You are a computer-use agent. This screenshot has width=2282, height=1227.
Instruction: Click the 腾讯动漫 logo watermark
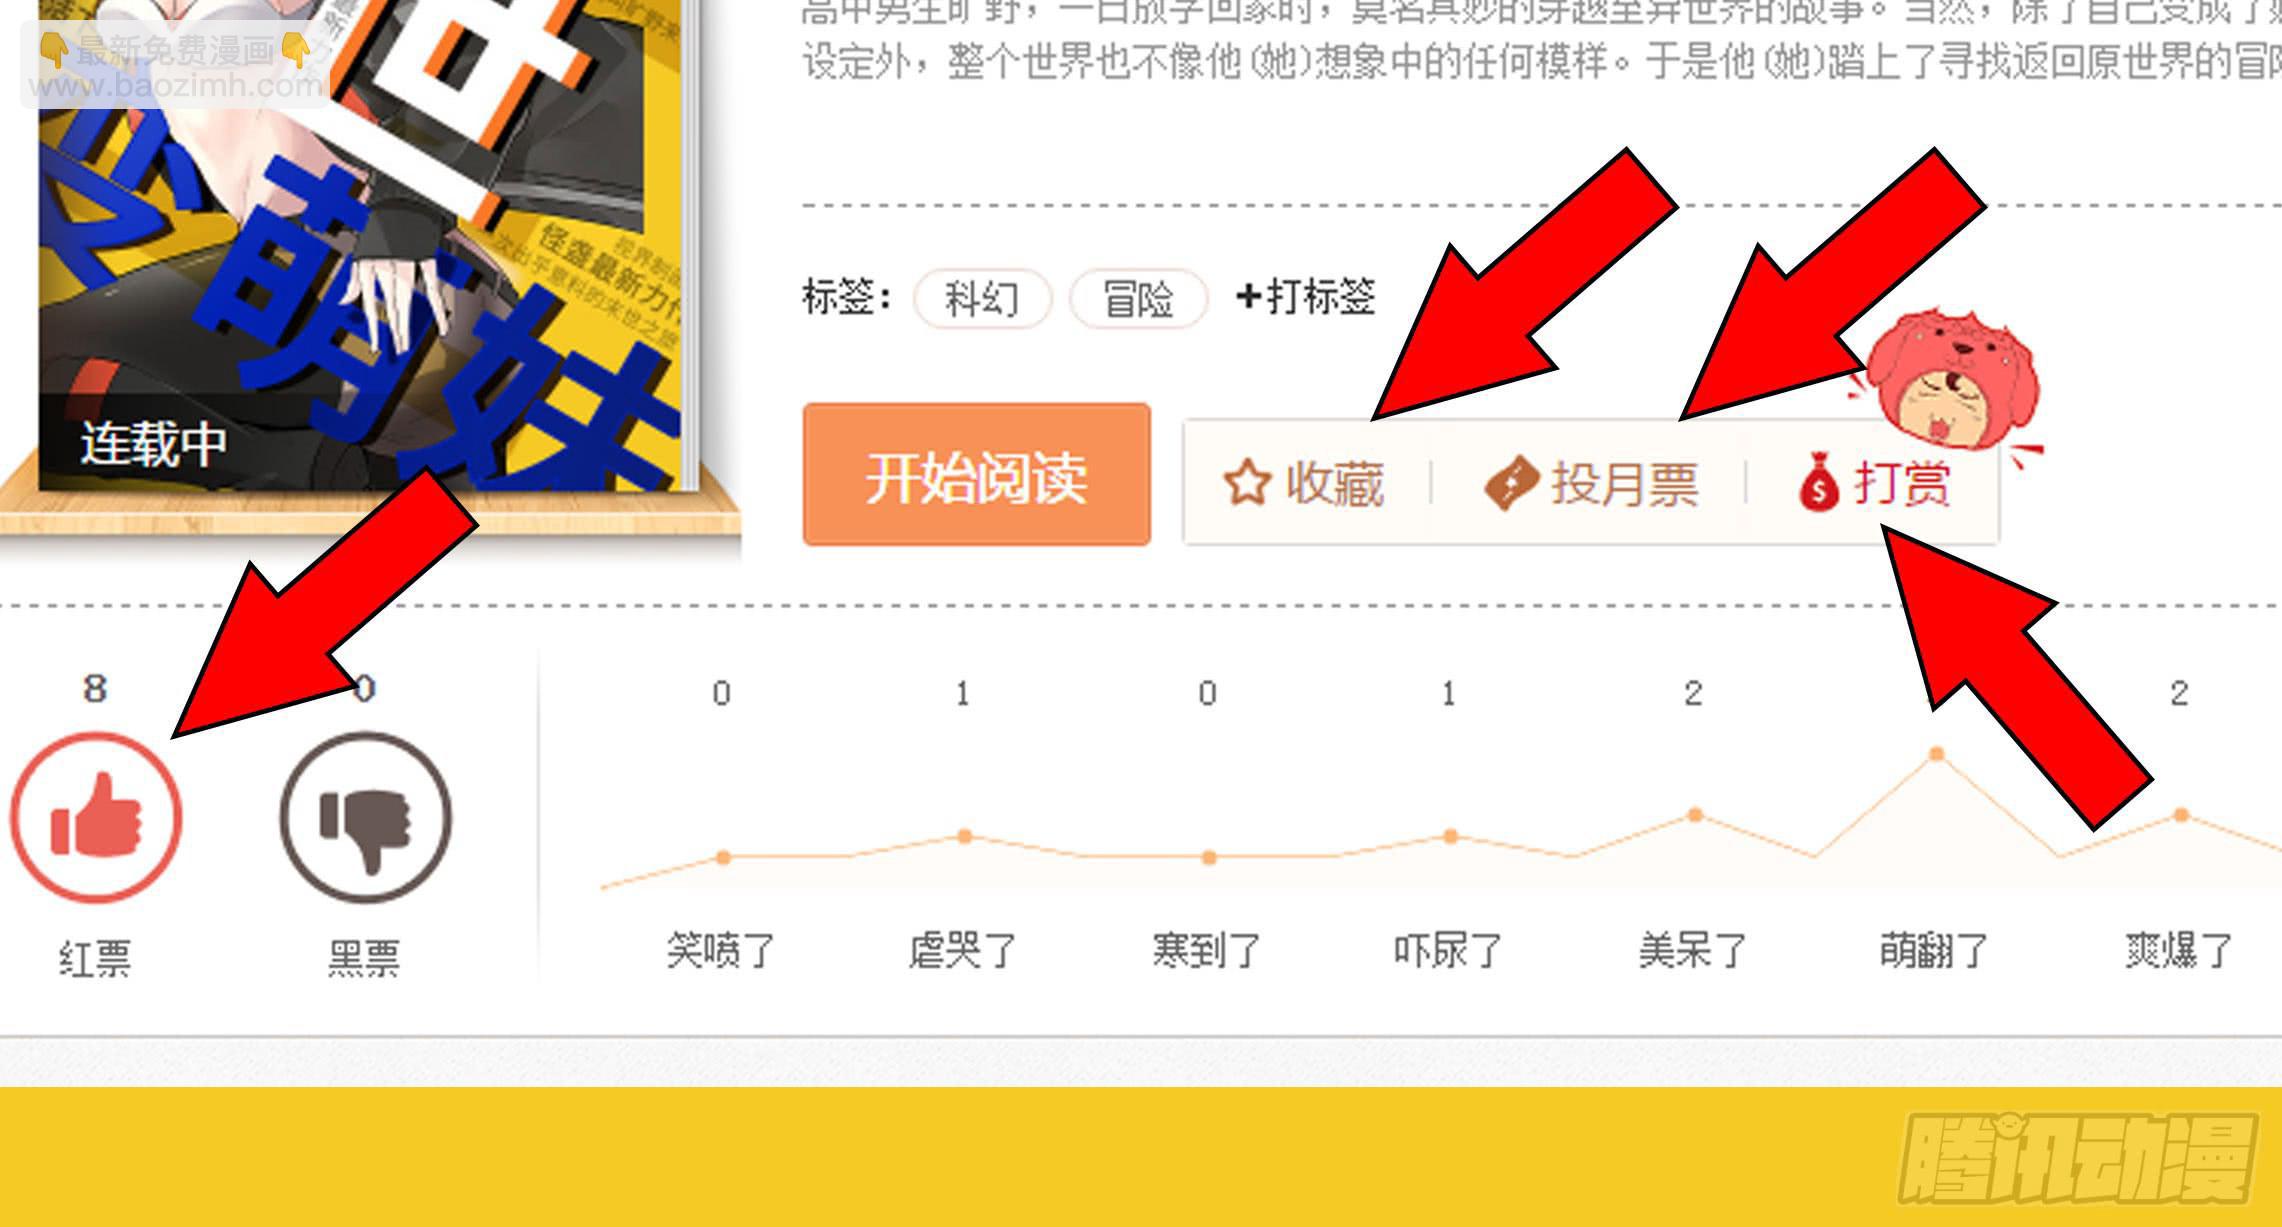tap(2076, 1159)
